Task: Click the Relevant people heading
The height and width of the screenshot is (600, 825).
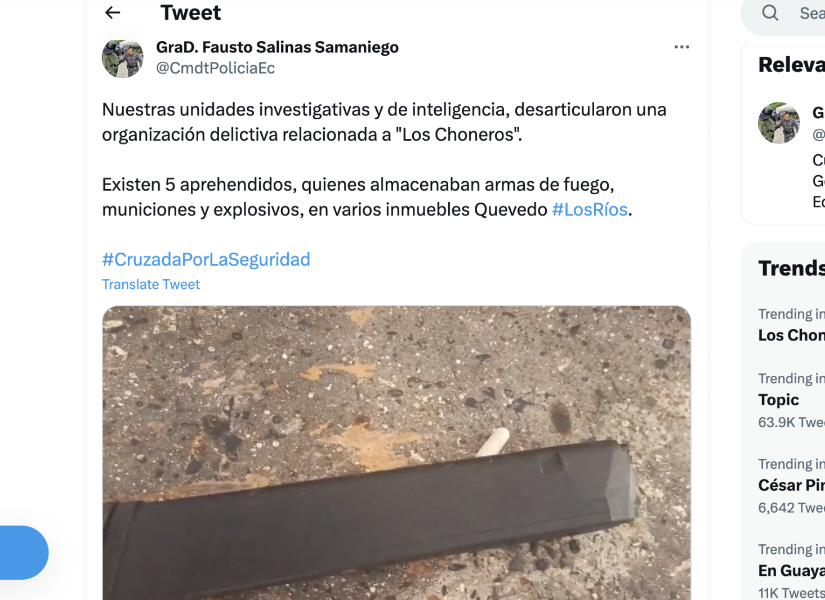Action: (x=791, y=65)
